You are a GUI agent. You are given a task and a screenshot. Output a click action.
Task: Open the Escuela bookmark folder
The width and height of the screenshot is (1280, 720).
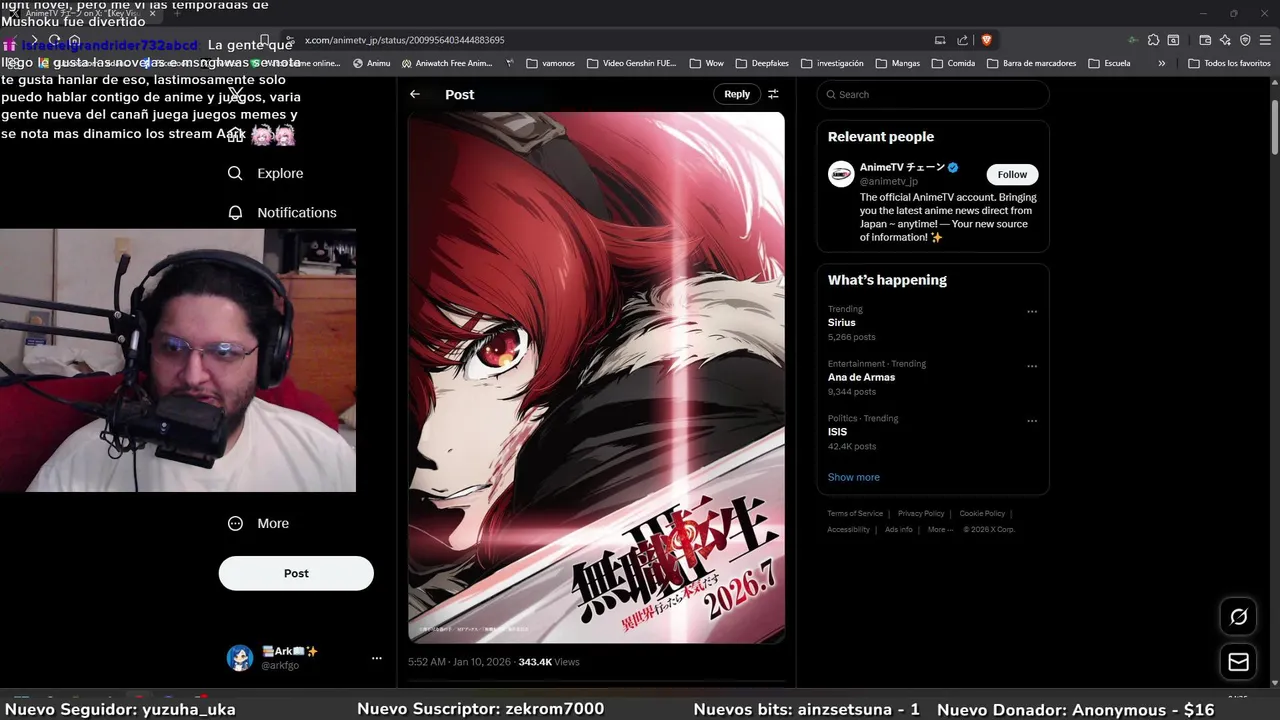[1109, 63]
